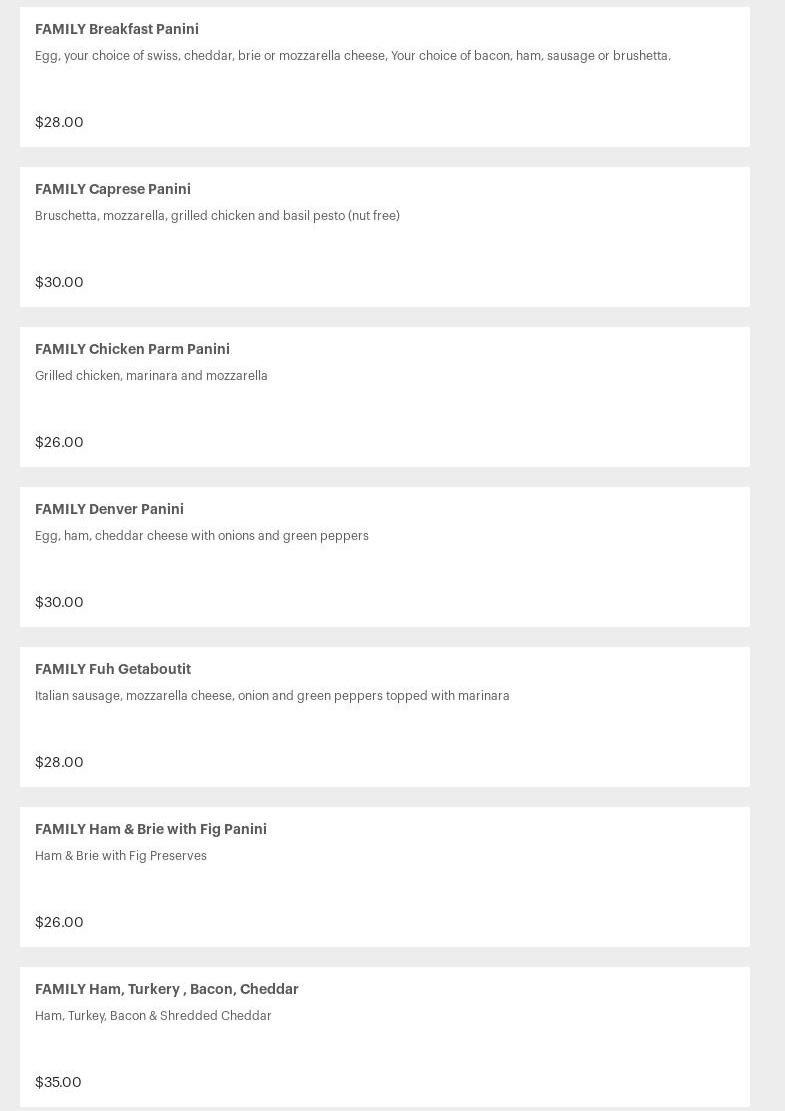Click the $30.00 price under Denver Panini
Image resolution: width=785 pixels, height=1111 pixels.
pyautogui.click(x=59, y=602)
